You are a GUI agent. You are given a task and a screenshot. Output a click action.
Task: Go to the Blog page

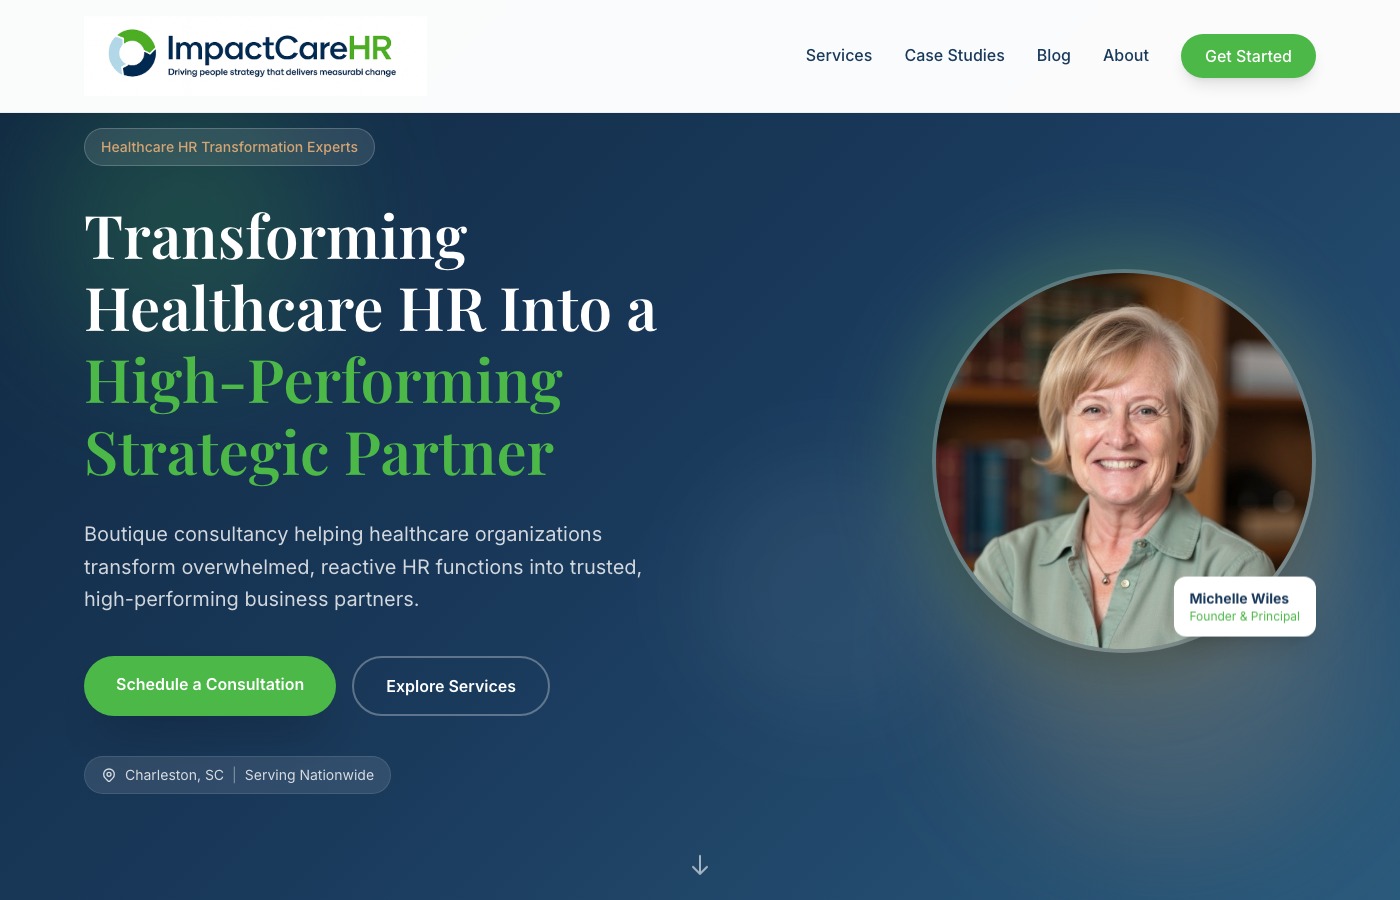point(1054,56)
